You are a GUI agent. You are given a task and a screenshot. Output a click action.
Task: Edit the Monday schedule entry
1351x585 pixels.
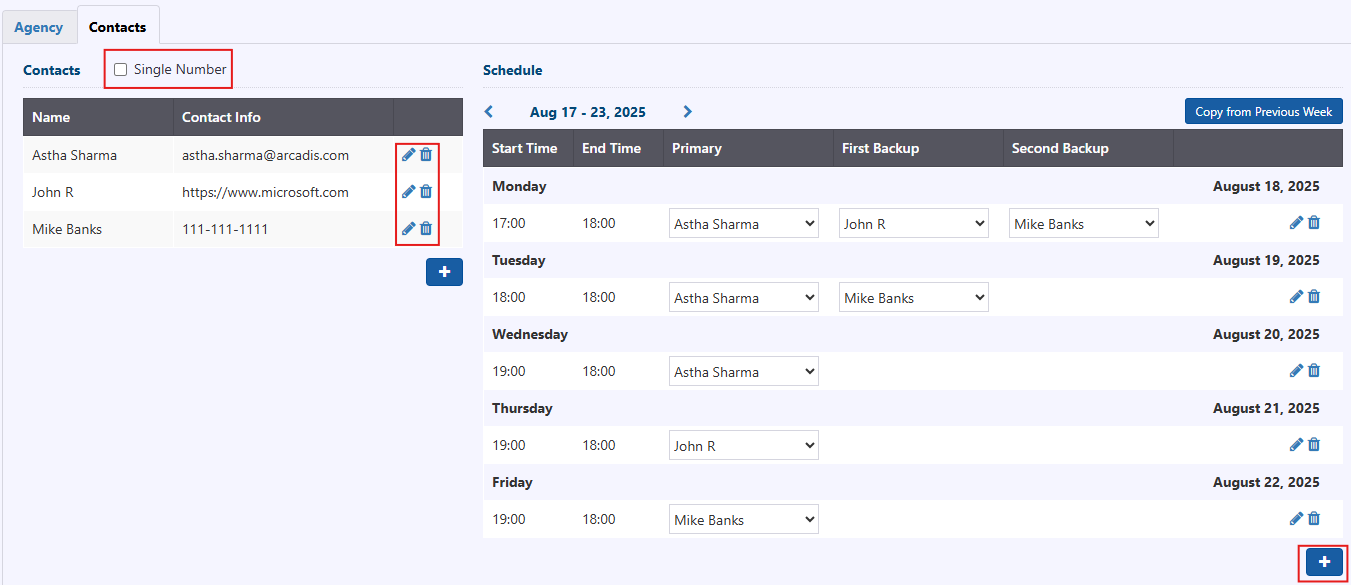click(x=1296, y=223)
